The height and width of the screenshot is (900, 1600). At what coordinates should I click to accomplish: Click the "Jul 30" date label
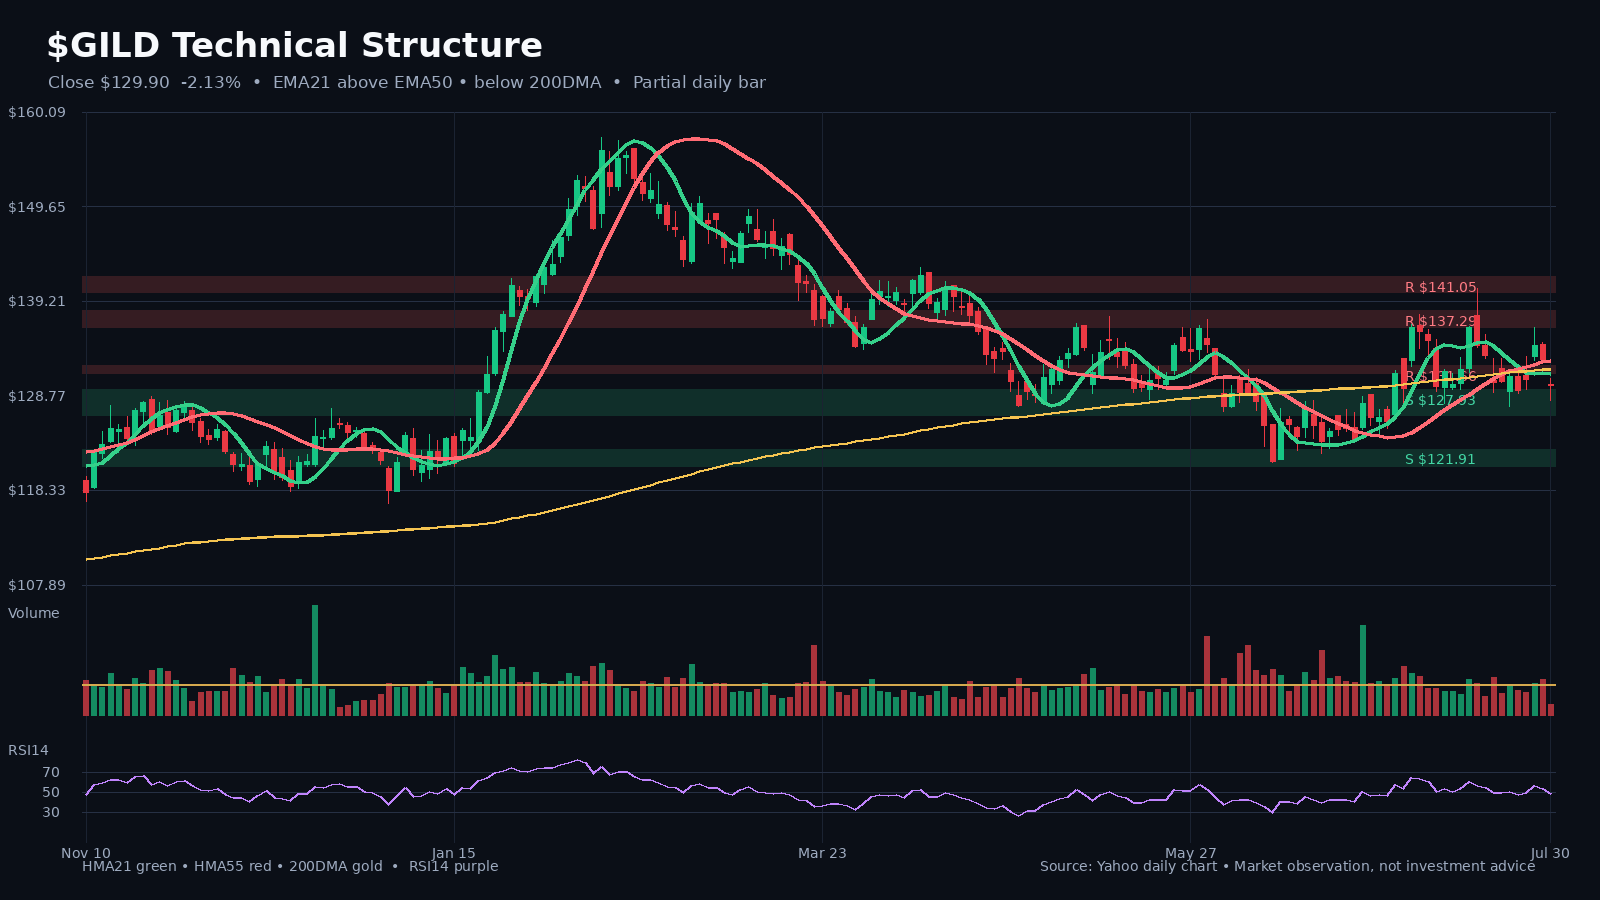(x=1550, y=853)
